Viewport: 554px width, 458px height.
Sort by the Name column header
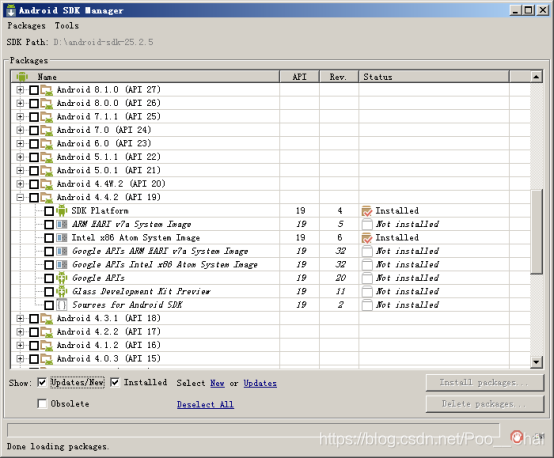(145, 77)
